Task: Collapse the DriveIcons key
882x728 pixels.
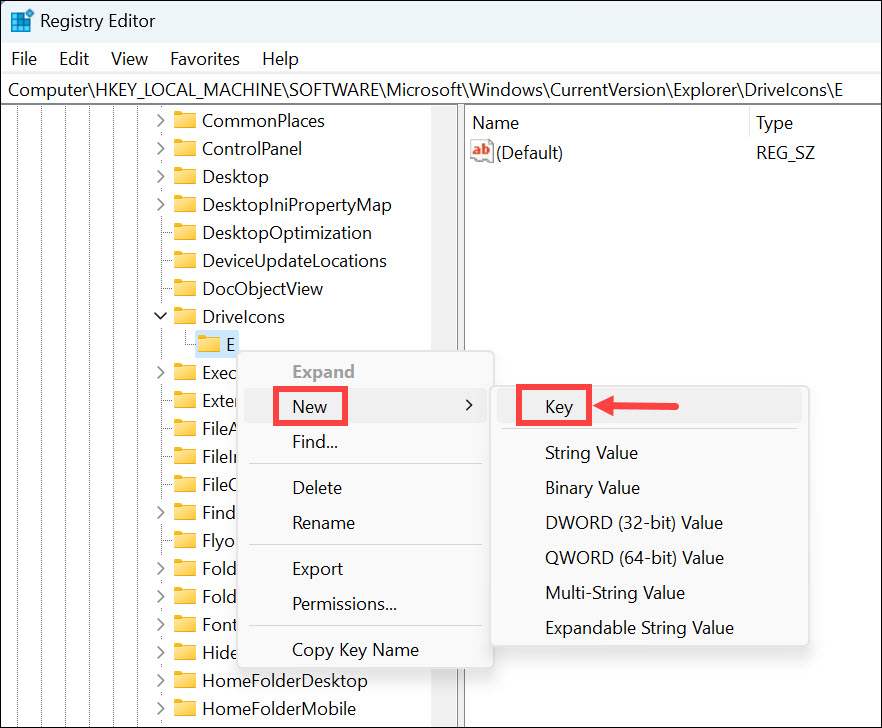Action: pyautogui.click(x=160, y=316)
